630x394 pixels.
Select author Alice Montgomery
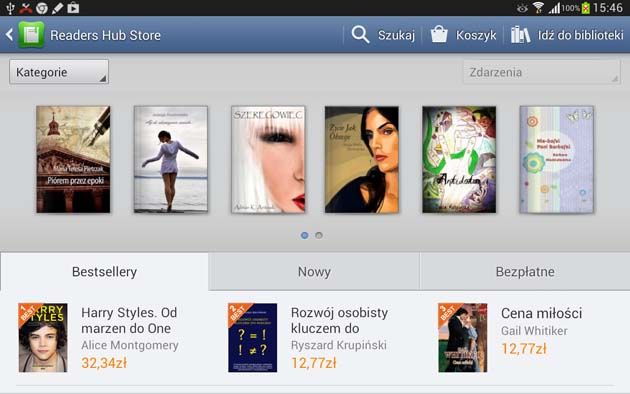[x=130, y=345]
